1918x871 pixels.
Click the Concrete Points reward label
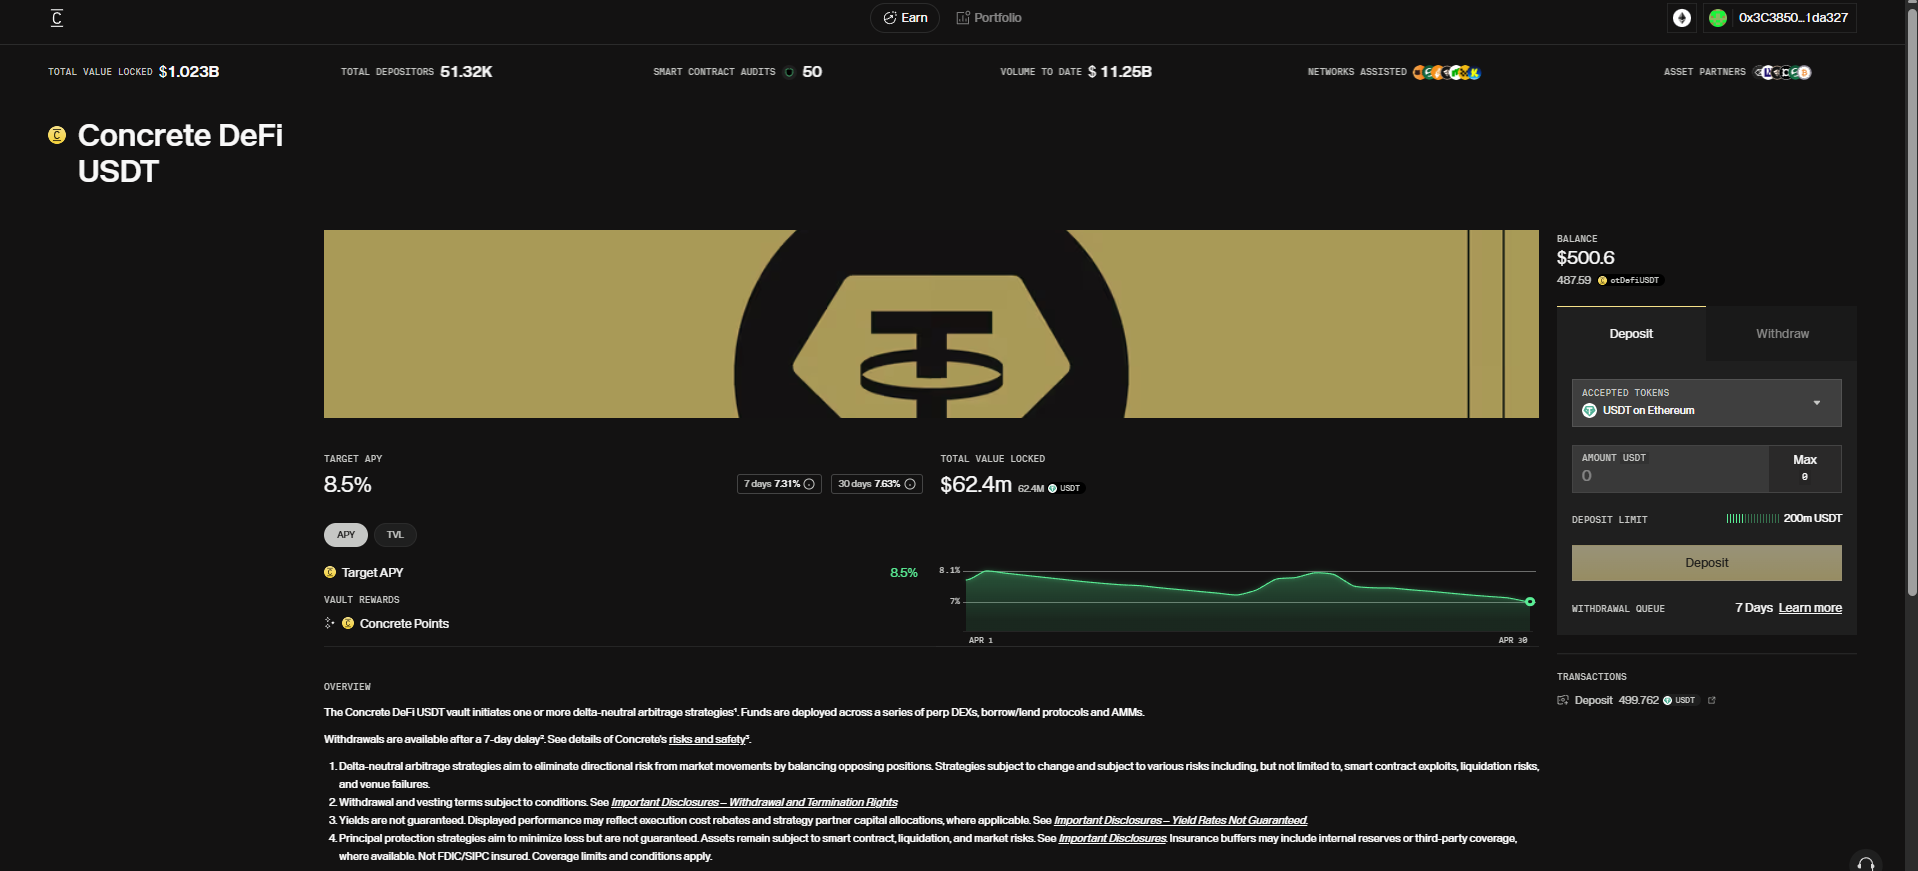[x=404, y=623]
